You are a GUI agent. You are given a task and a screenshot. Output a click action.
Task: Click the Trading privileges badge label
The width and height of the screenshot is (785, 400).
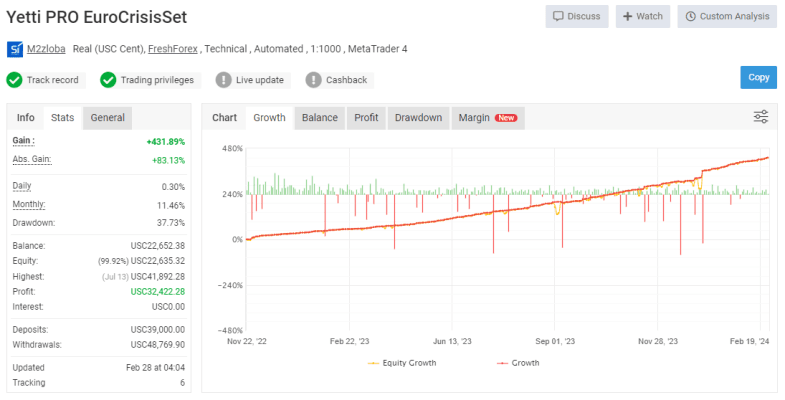pyautogui.click(x=157, y=80)
